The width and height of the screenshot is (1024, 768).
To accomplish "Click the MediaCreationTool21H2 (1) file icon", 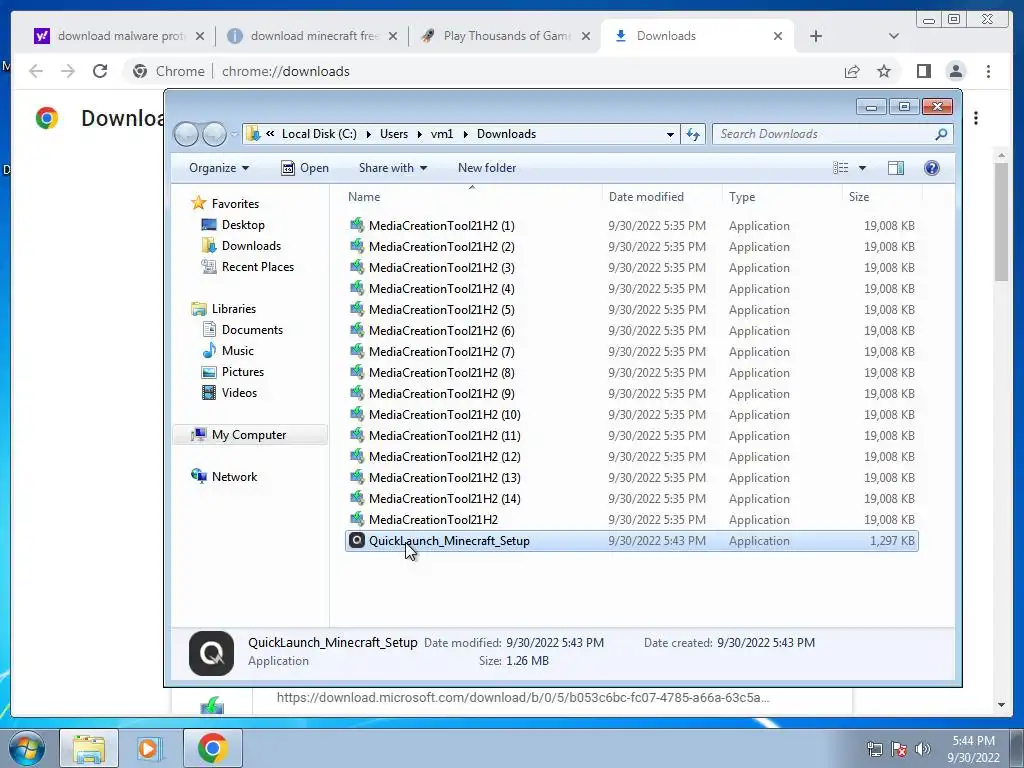I will point(357,225).
